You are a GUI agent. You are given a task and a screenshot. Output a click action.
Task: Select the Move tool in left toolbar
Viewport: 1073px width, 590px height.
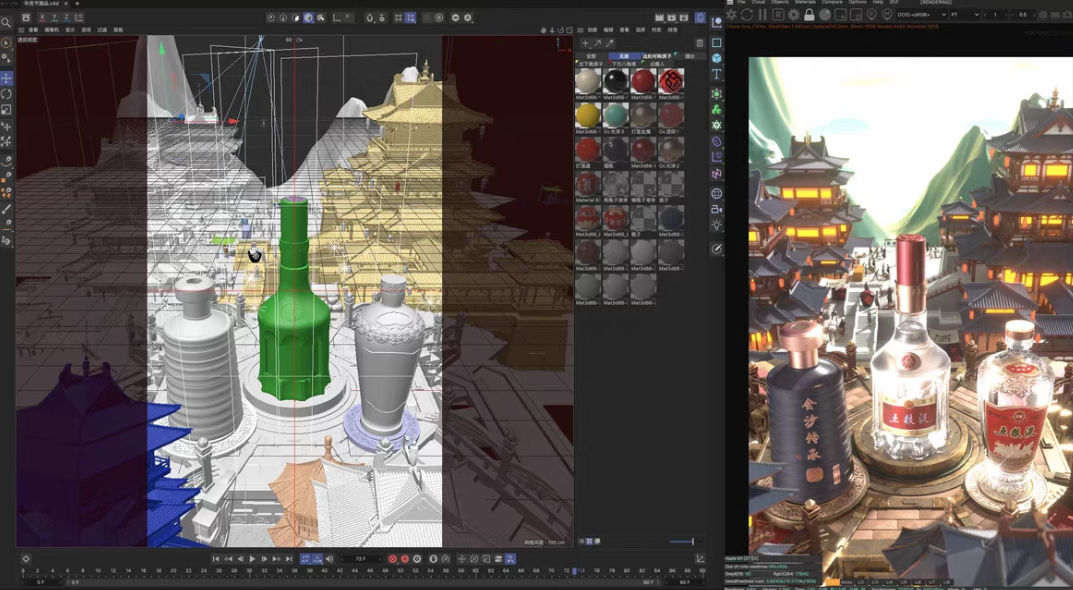(7, 78)
